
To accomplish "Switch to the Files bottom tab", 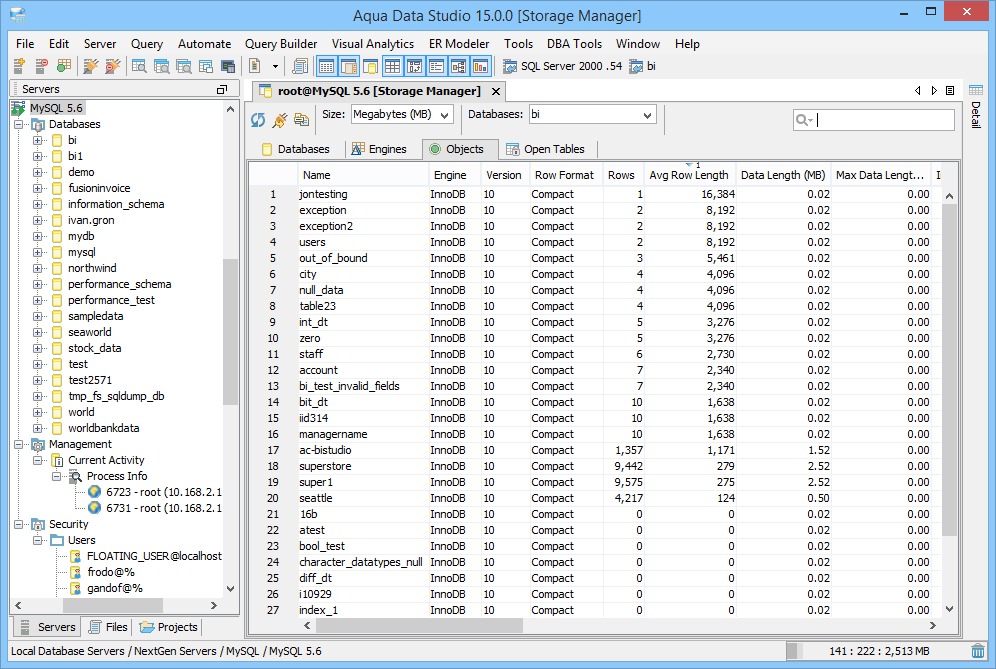I will (108, 627).
